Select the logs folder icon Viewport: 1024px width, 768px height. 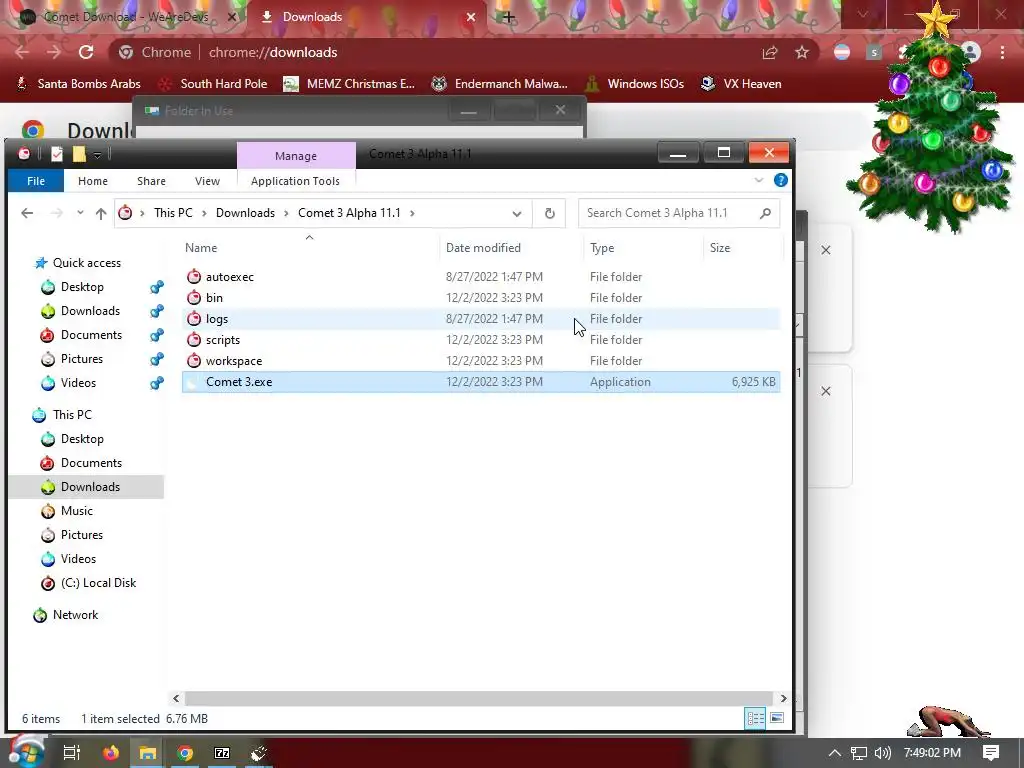pos(193,319)
